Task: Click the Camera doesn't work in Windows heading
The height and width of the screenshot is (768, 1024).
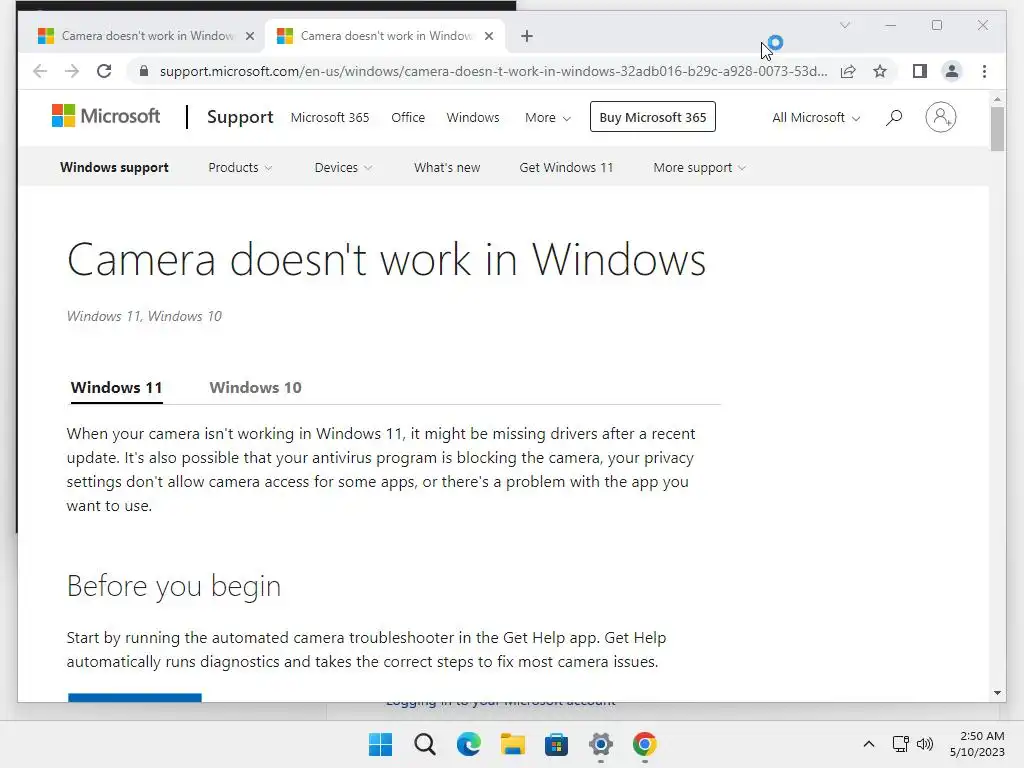Action: [x=386, y=259]
